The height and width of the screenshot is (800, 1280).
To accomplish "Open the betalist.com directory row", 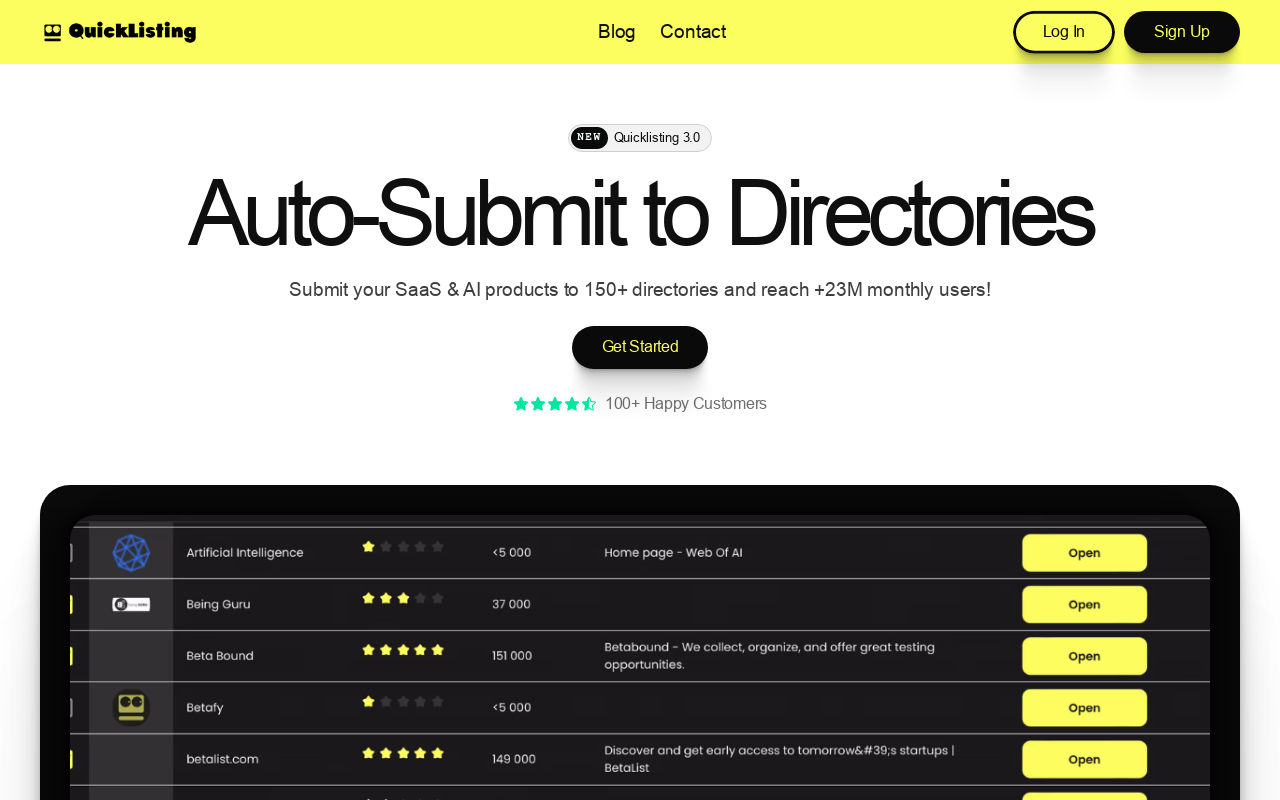I will pos(1084,759).
